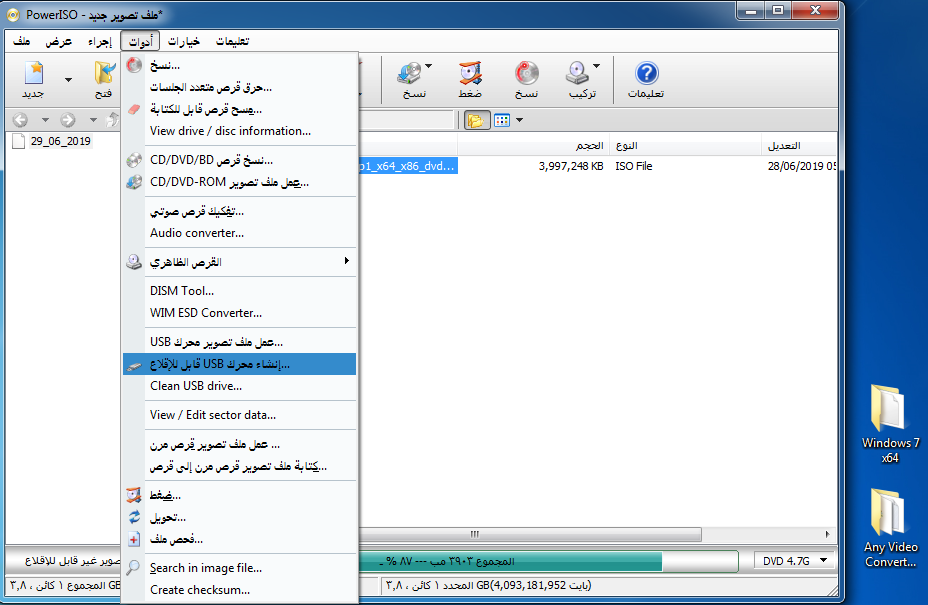
Task: Open the Help (تعليمات) menu
Action: tap(233, 41)
